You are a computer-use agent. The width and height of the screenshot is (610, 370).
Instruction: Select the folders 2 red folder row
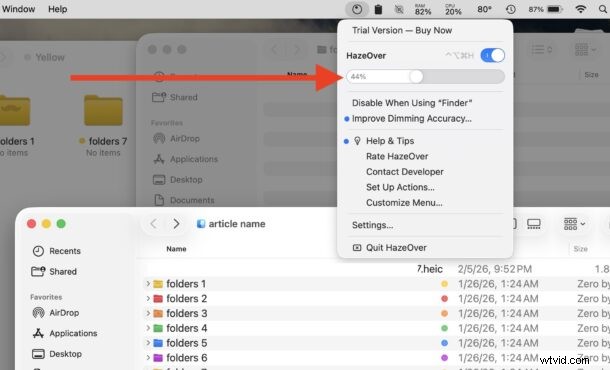click(377, 298)
